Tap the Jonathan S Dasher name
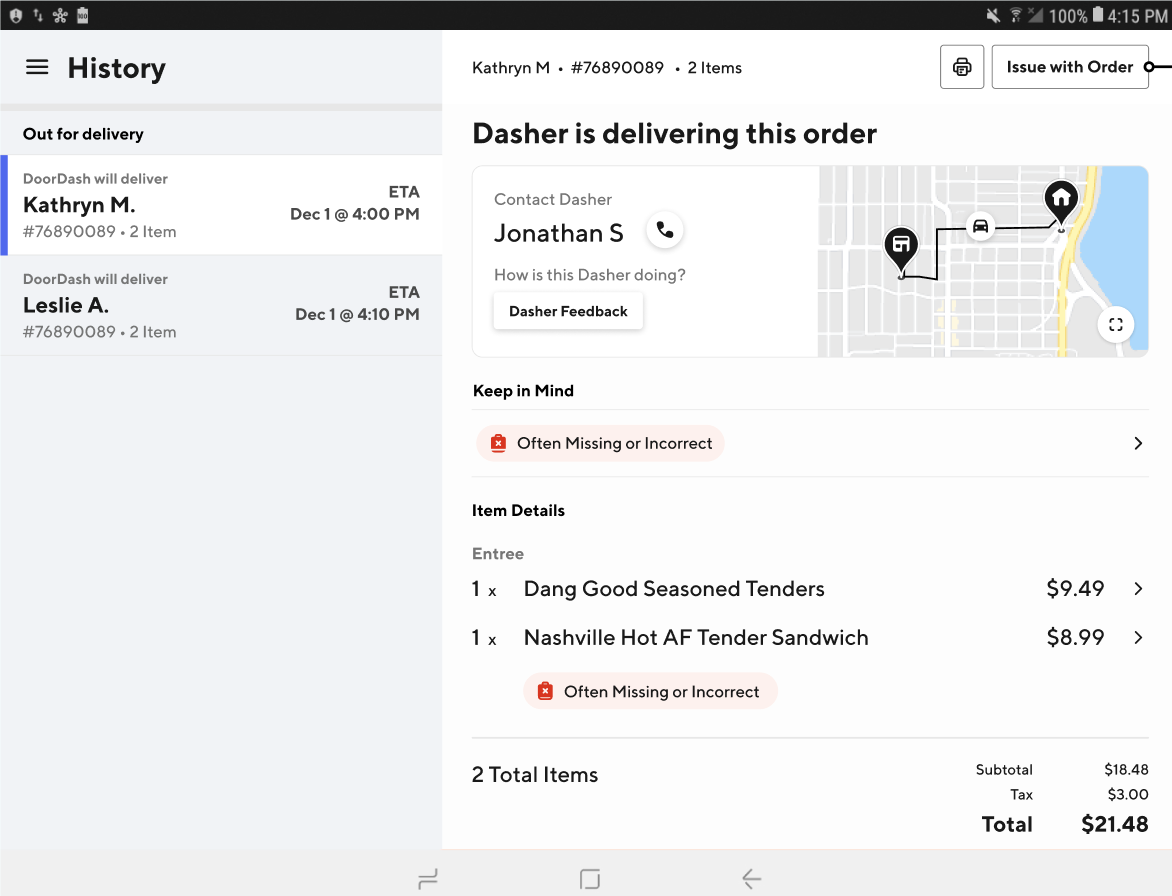The height and width of the screenshot is (896, 1172). click(558, 233)
